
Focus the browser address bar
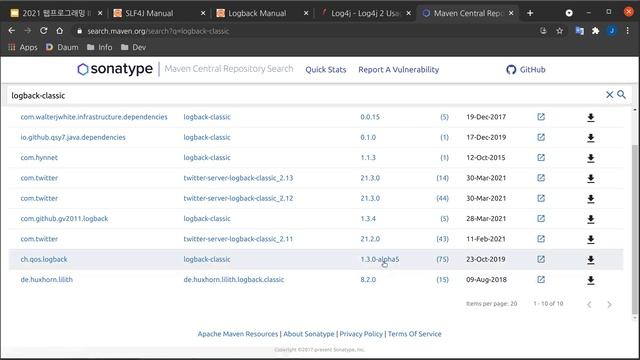tap(306, 31)
